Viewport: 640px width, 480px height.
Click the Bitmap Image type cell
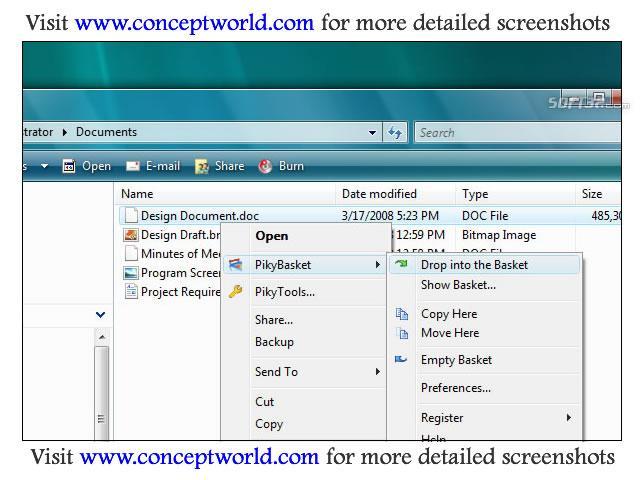point(499,235)
